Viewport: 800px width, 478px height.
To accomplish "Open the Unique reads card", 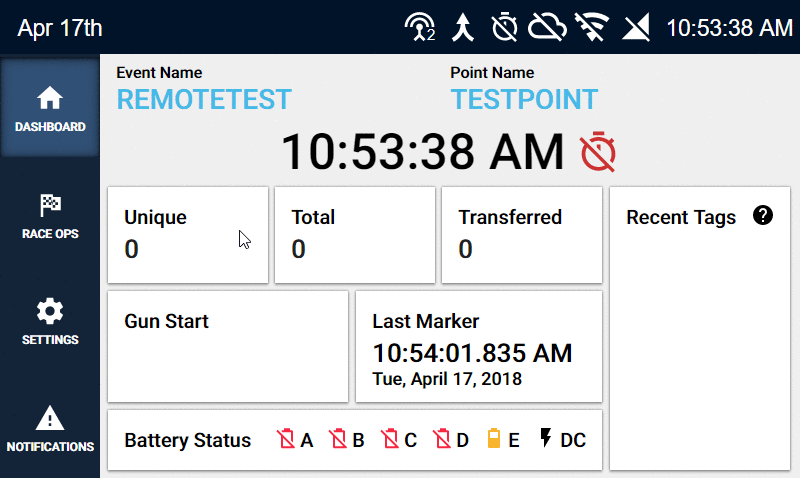I will point(188,235).
